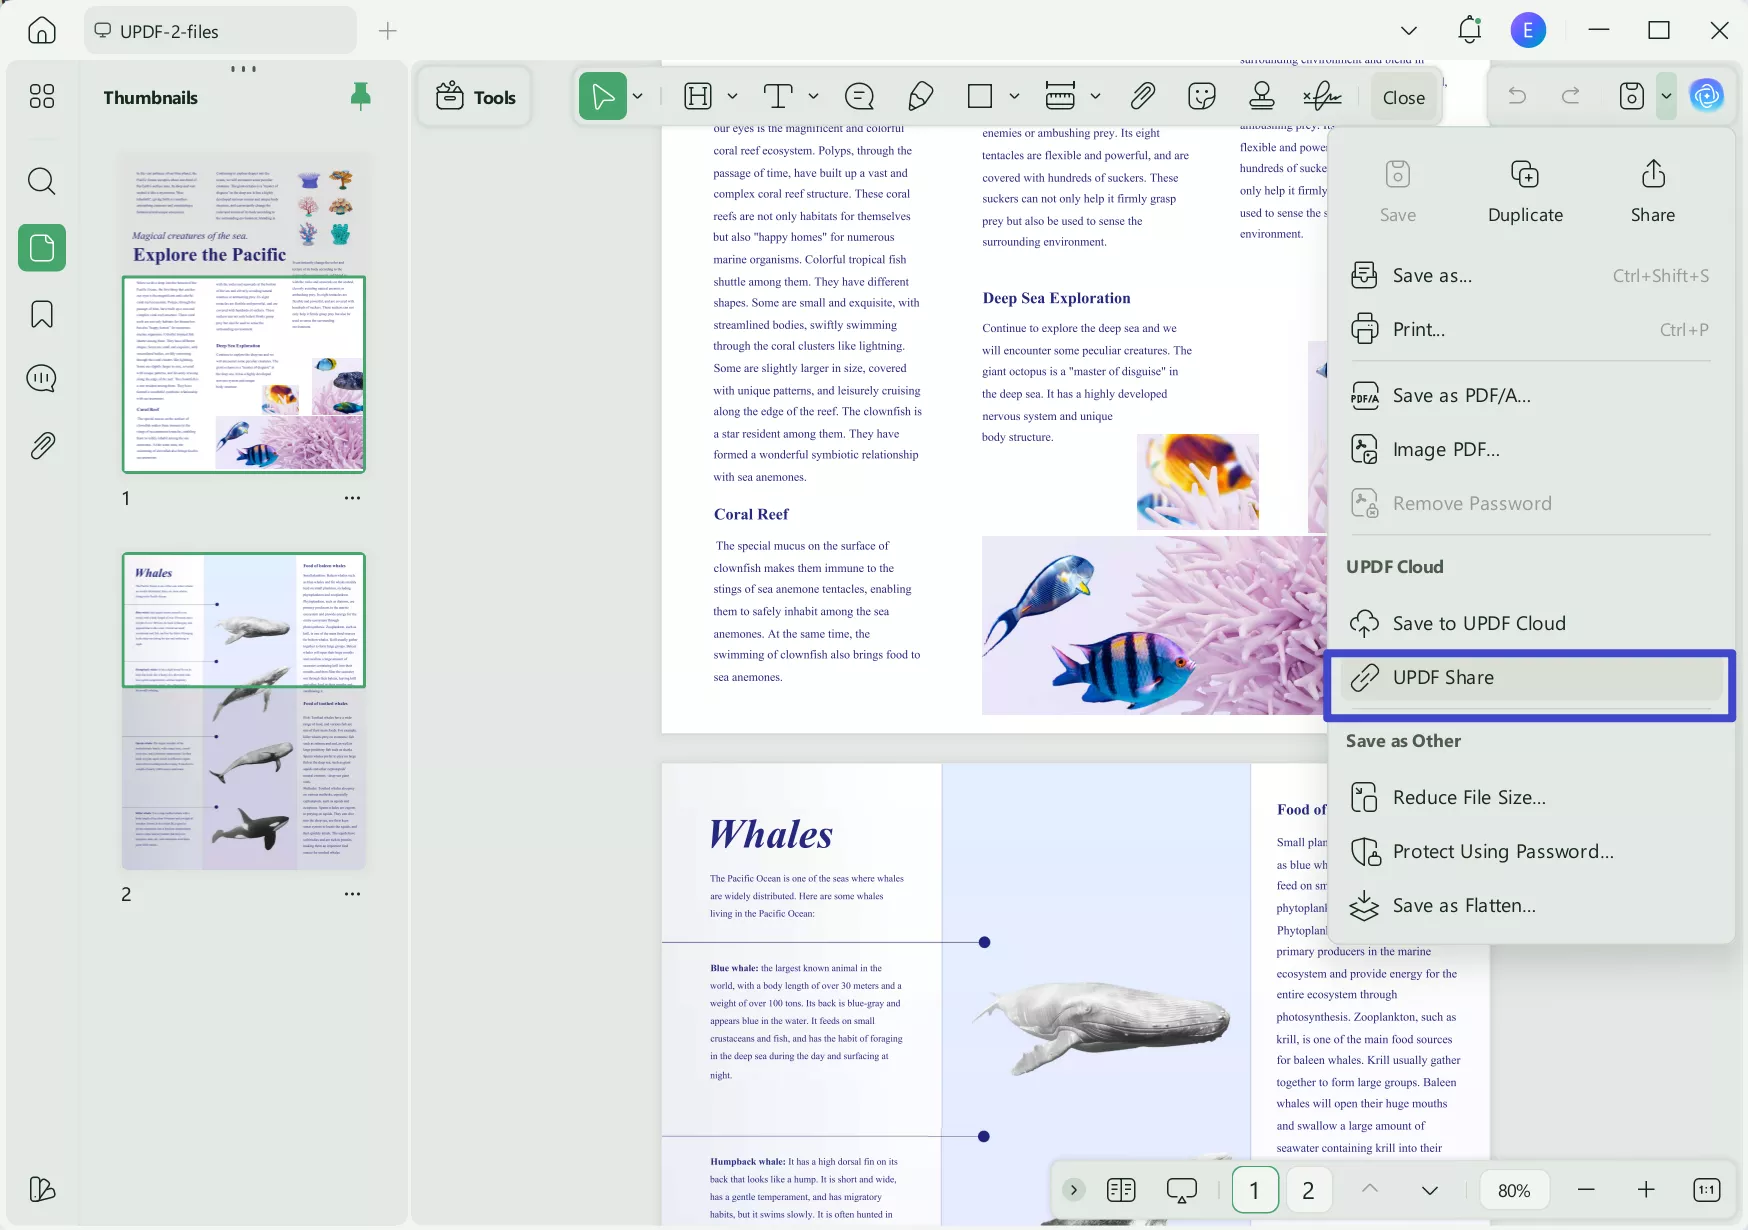This screenshot has width=1748, height=1230.
Task: Toggle two-page view at the bottom
Action: (1121, 1189)
